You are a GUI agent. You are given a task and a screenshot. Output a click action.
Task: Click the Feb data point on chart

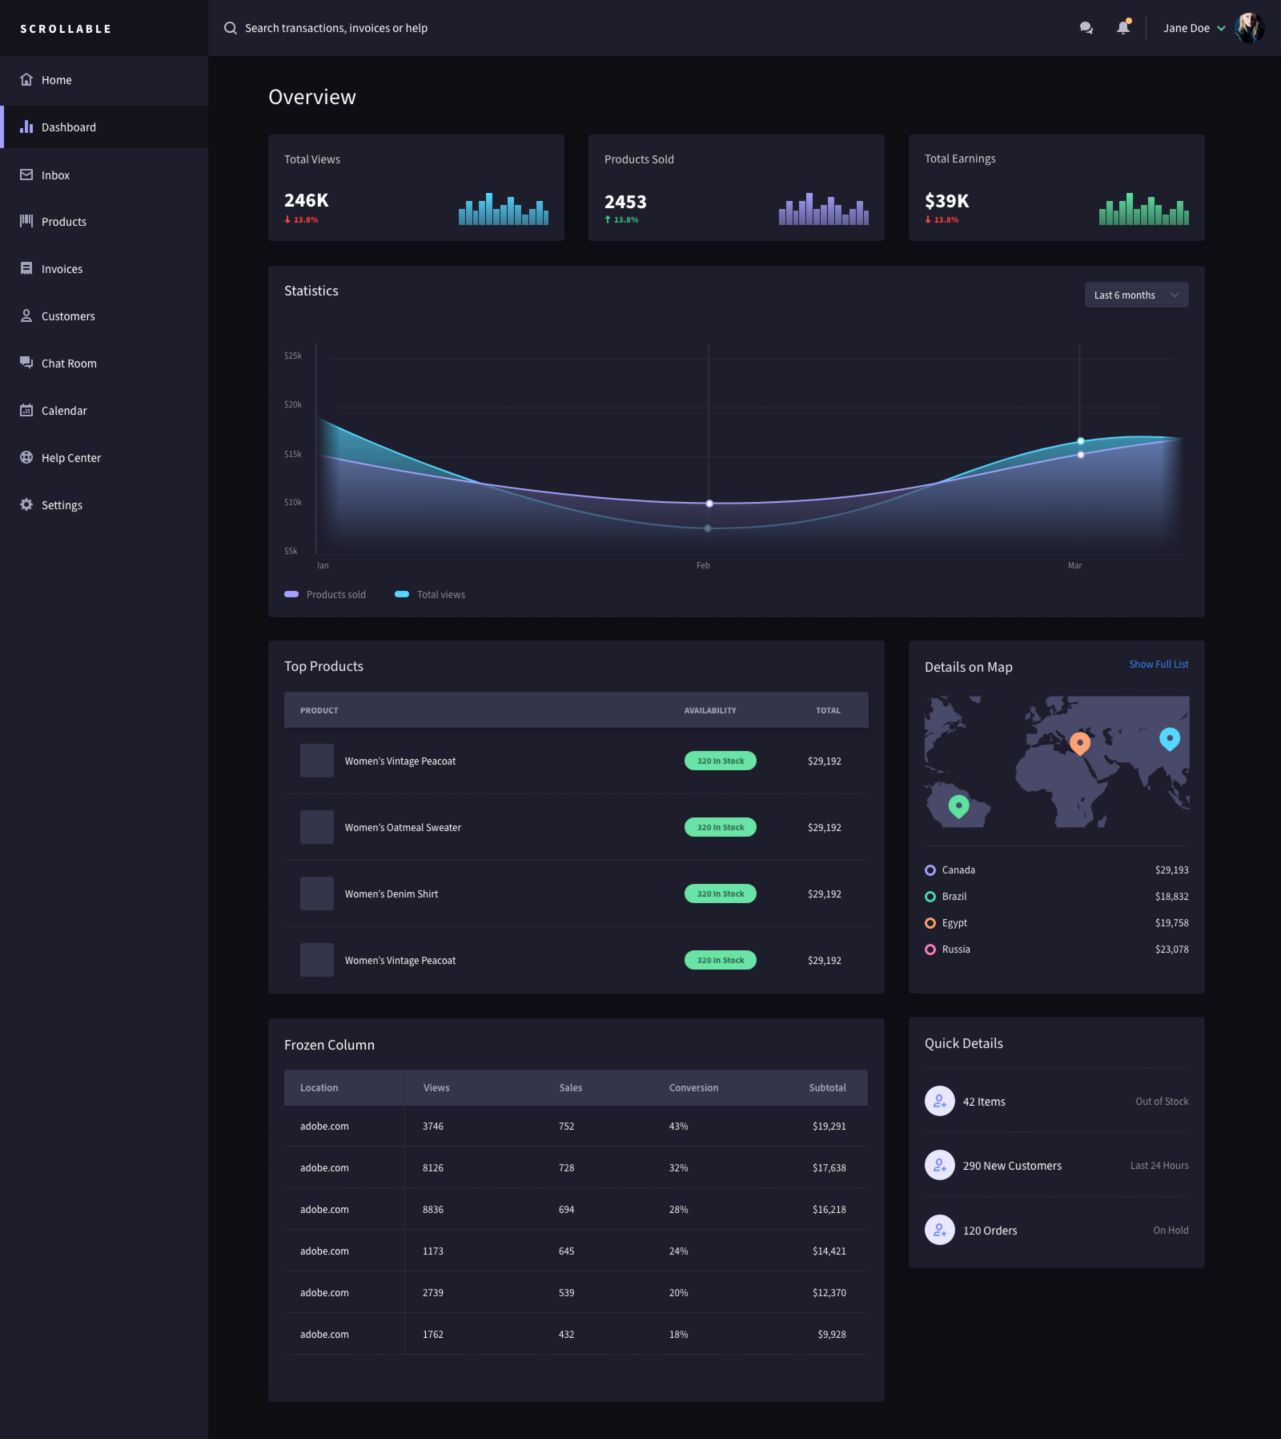pyautogui.click(x=709, y=504)
